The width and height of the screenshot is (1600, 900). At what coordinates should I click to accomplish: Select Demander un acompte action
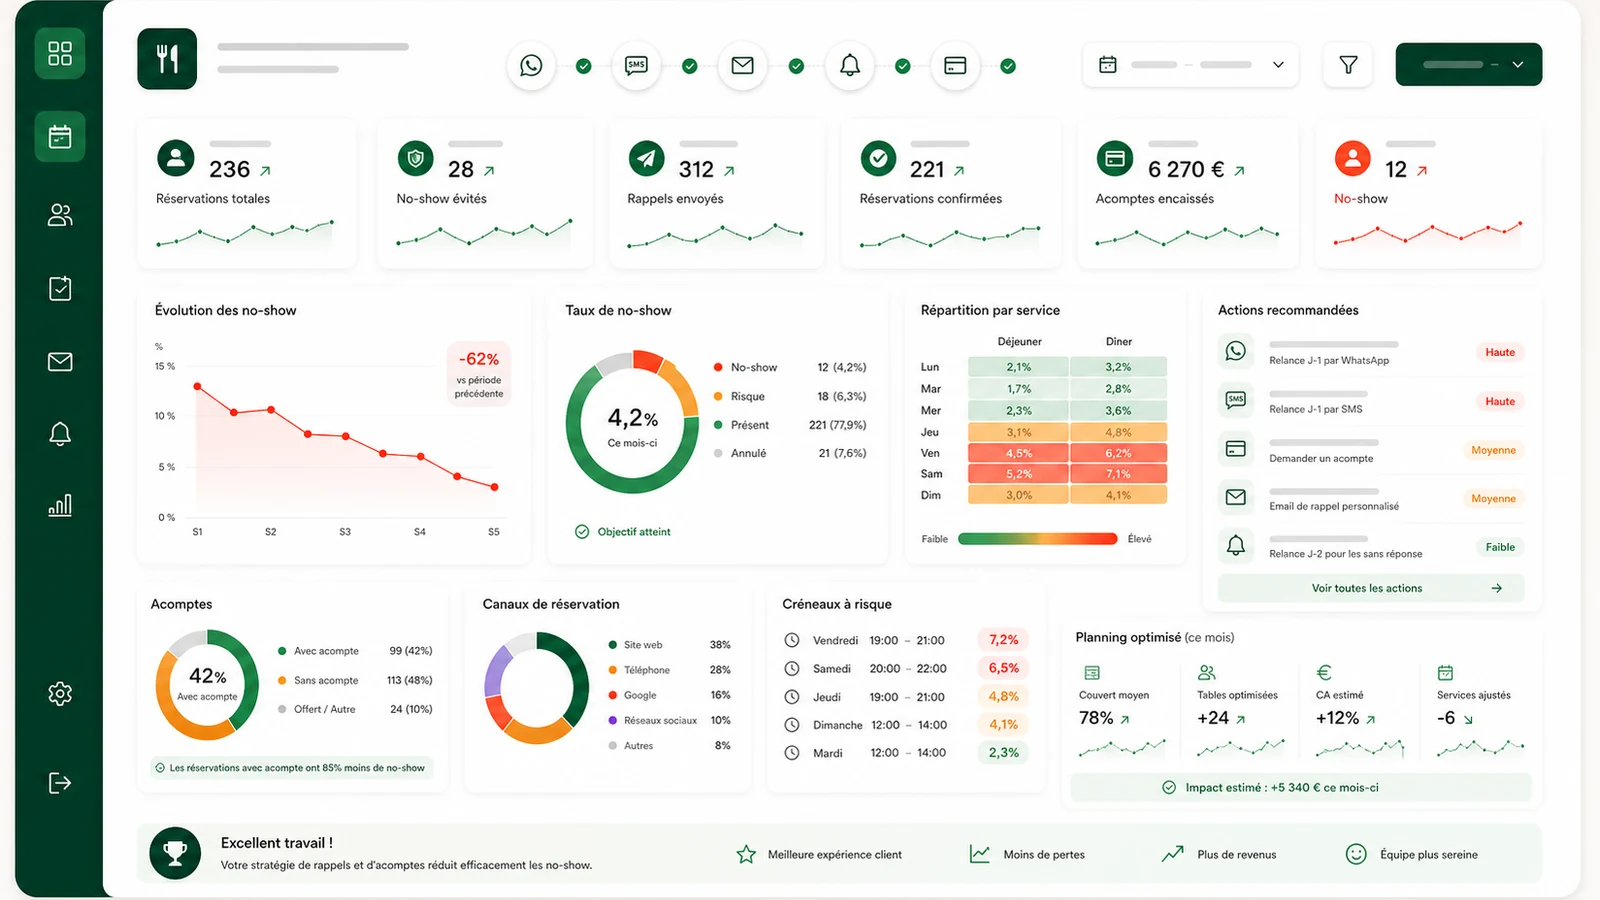point(1371,450)
